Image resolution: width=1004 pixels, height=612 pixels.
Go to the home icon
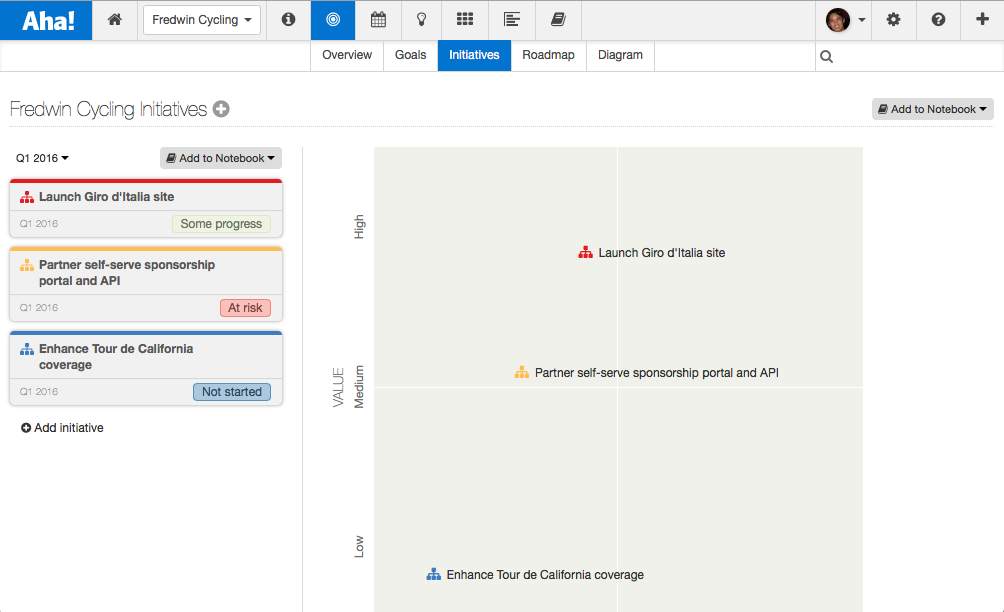115,20
